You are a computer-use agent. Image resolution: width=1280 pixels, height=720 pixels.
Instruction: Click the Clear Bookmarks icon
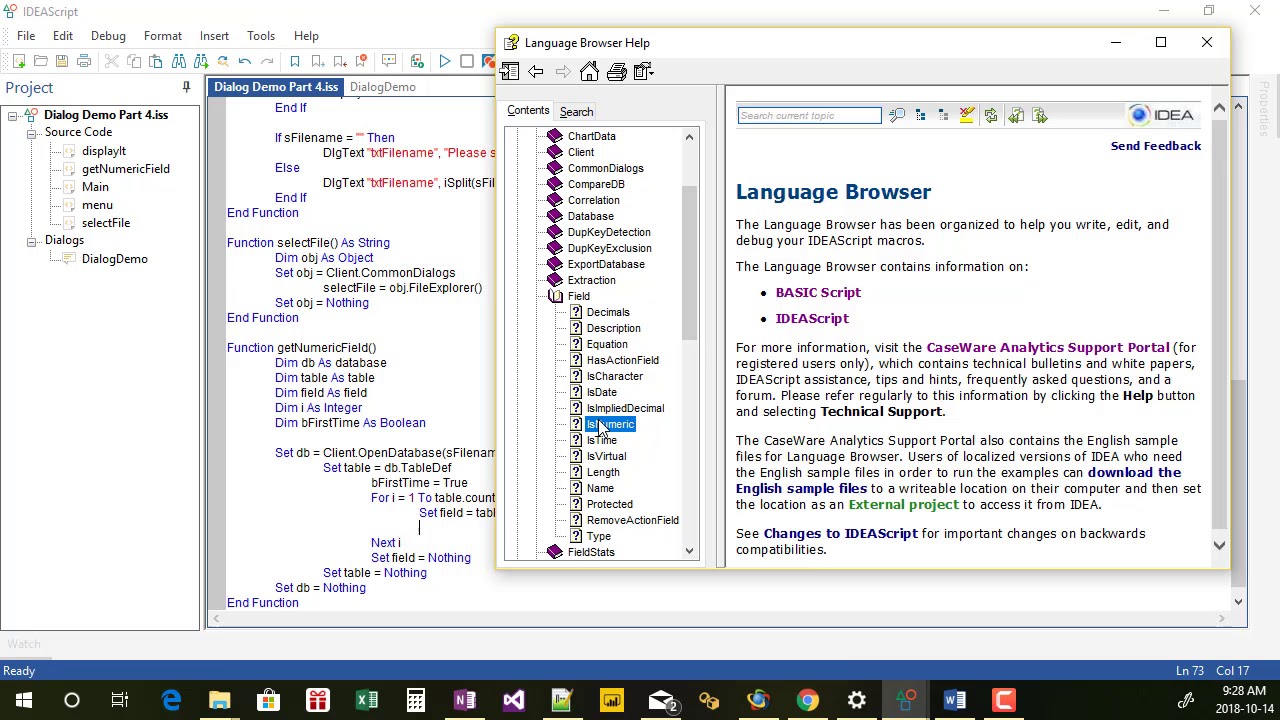coord(362,62)
